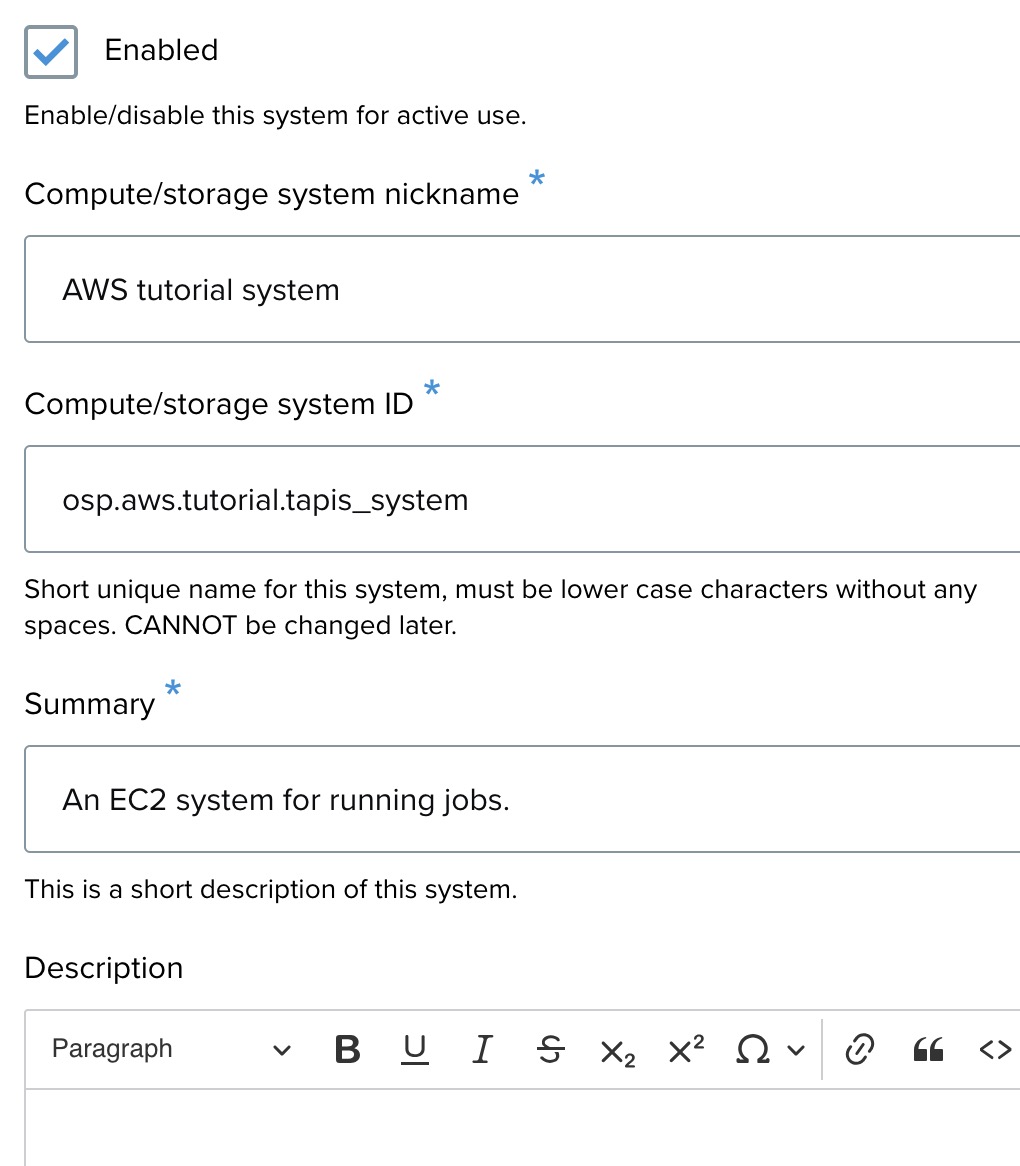Click the Description field label
This screenshot has width=1020, height=1166.
click(104, 968)
